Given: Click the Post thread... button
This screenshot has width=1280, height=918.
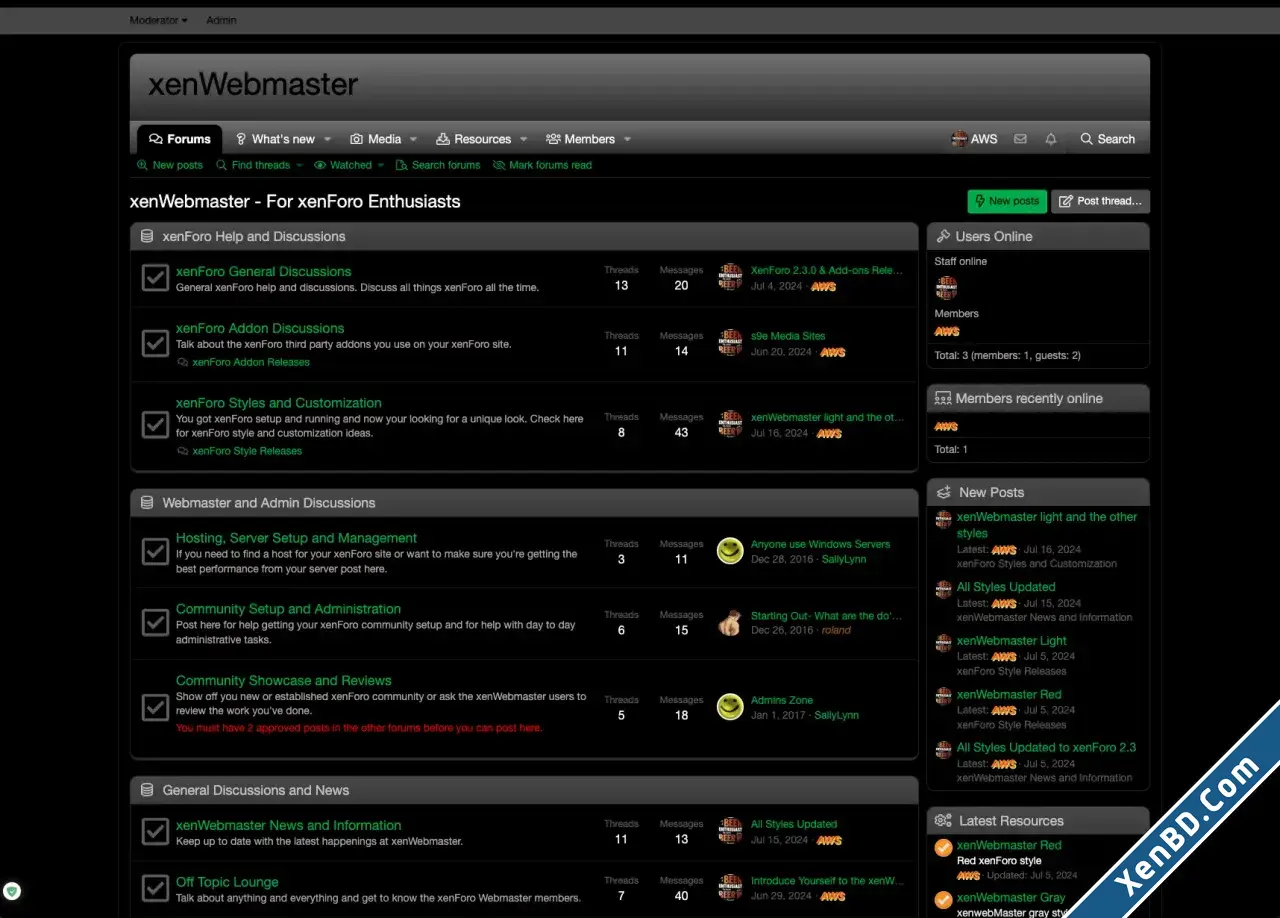Looking at the screenshot, I should pos(1100,201).
